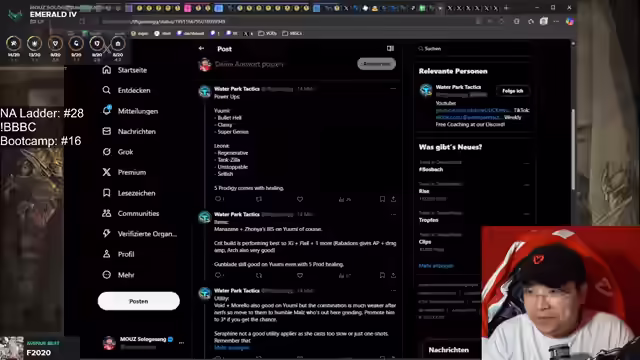
Task: Open options dots for Rise trend
Action: 526,185
